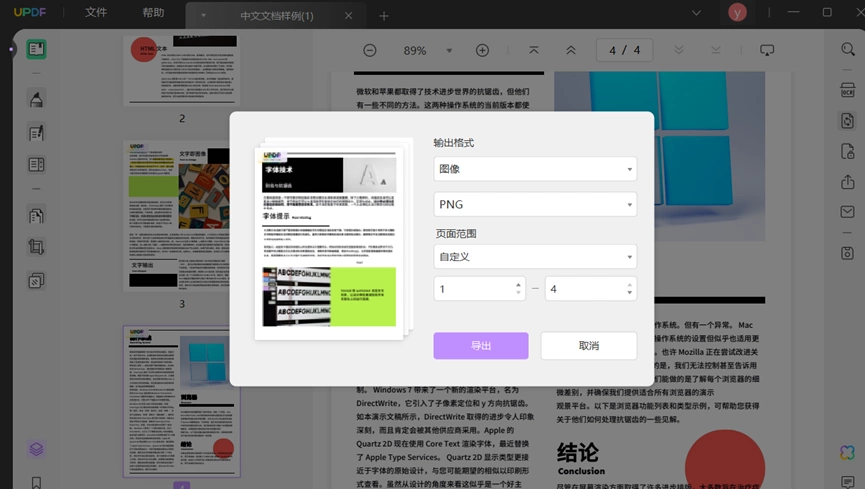Open the Edit PDF tool in sidebar
The height and width of the screenshot is (489, 865).
coord(36,132)
